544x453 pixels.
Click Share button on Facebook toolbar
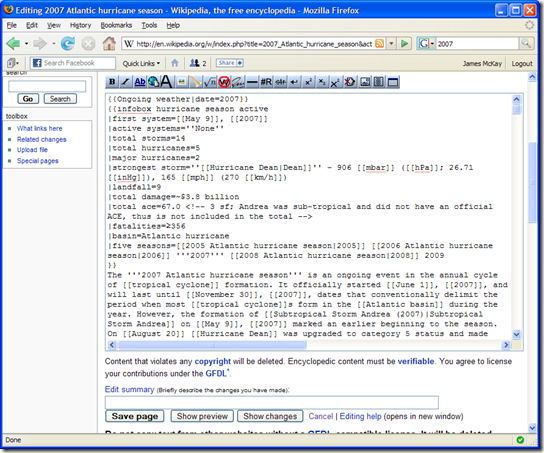tap(230, 63)
